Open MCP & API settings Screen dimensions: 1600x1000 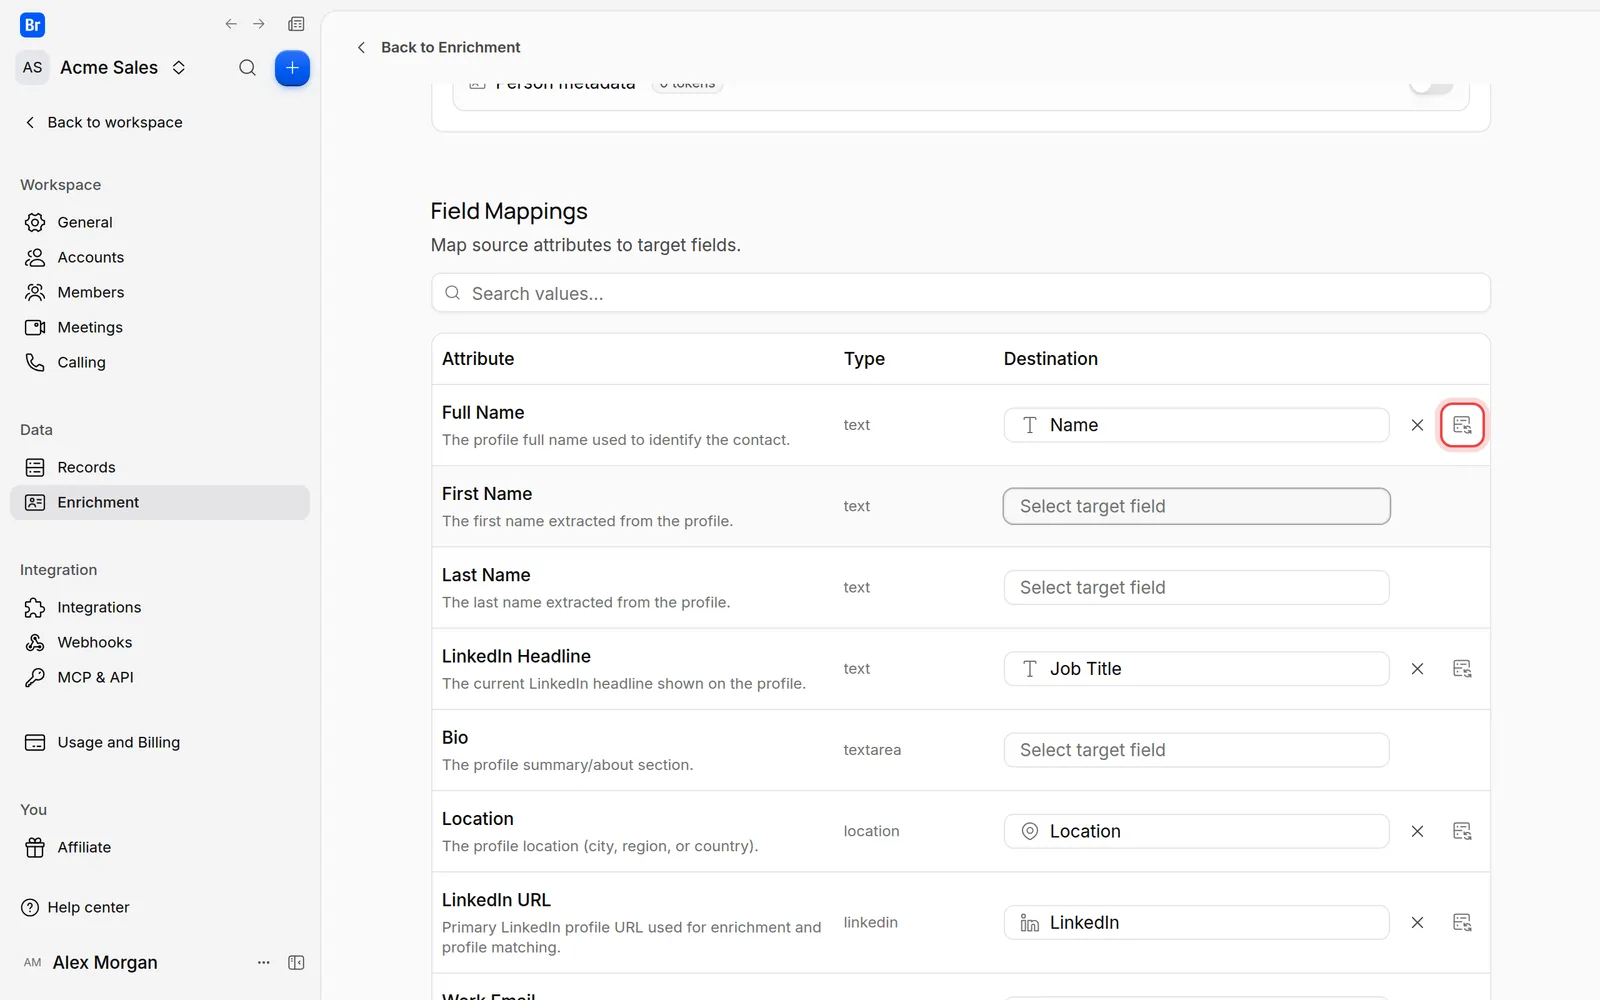(x=160, y=677)
